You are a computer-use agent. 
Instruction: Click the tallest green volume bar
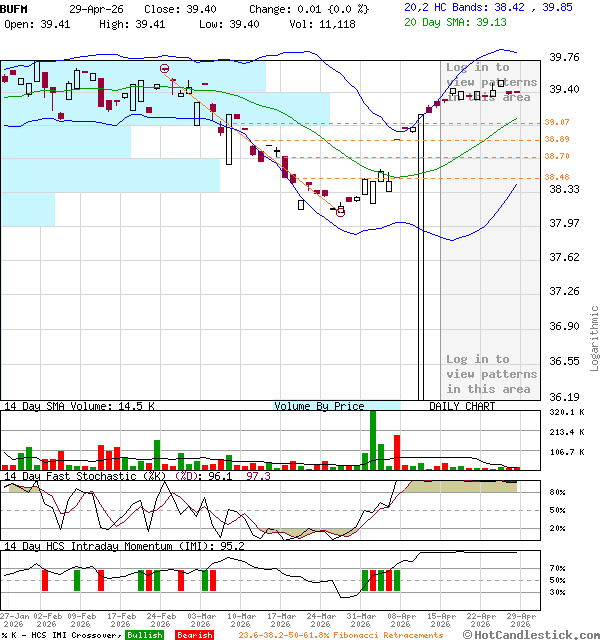pyautogui.click(x=373, y=438)
